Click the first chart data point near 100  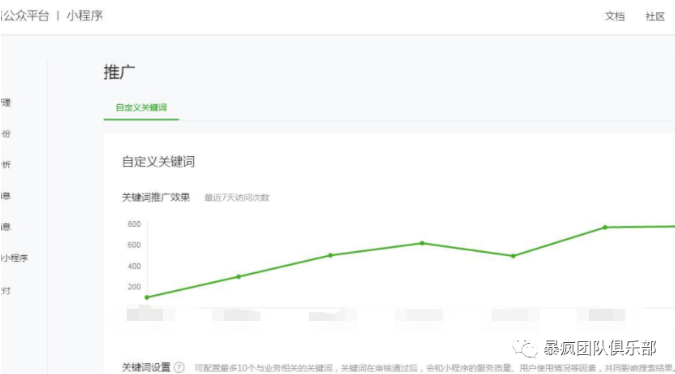click(147, 297)
